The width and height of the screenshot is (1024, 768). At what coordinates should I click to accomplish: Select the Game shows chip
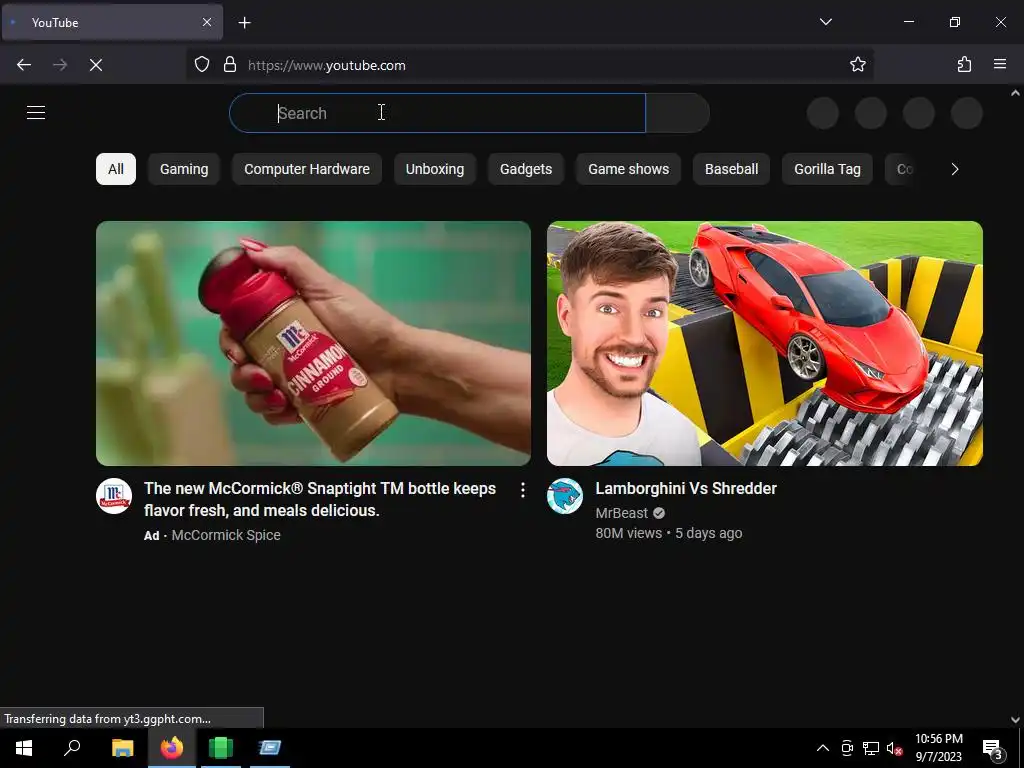628,169
